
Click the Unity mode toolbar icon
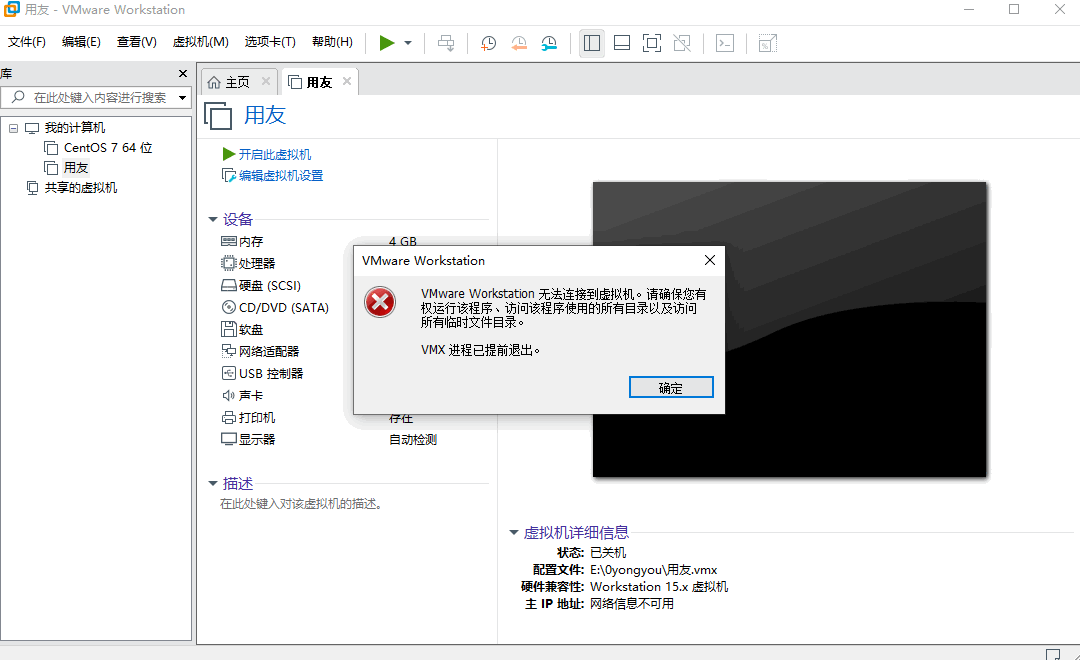682,43
